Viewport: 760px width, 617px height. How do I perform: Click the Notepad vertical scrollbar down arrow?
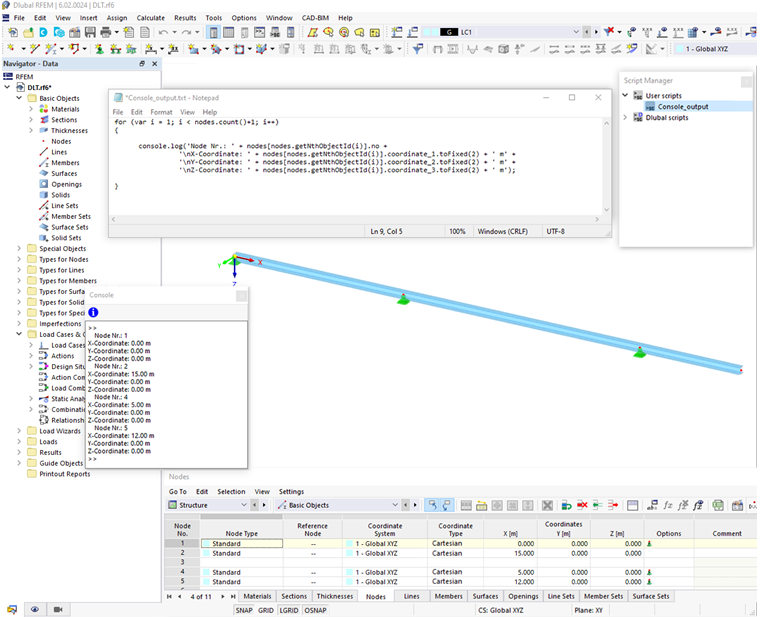click(x=606, y=210)
